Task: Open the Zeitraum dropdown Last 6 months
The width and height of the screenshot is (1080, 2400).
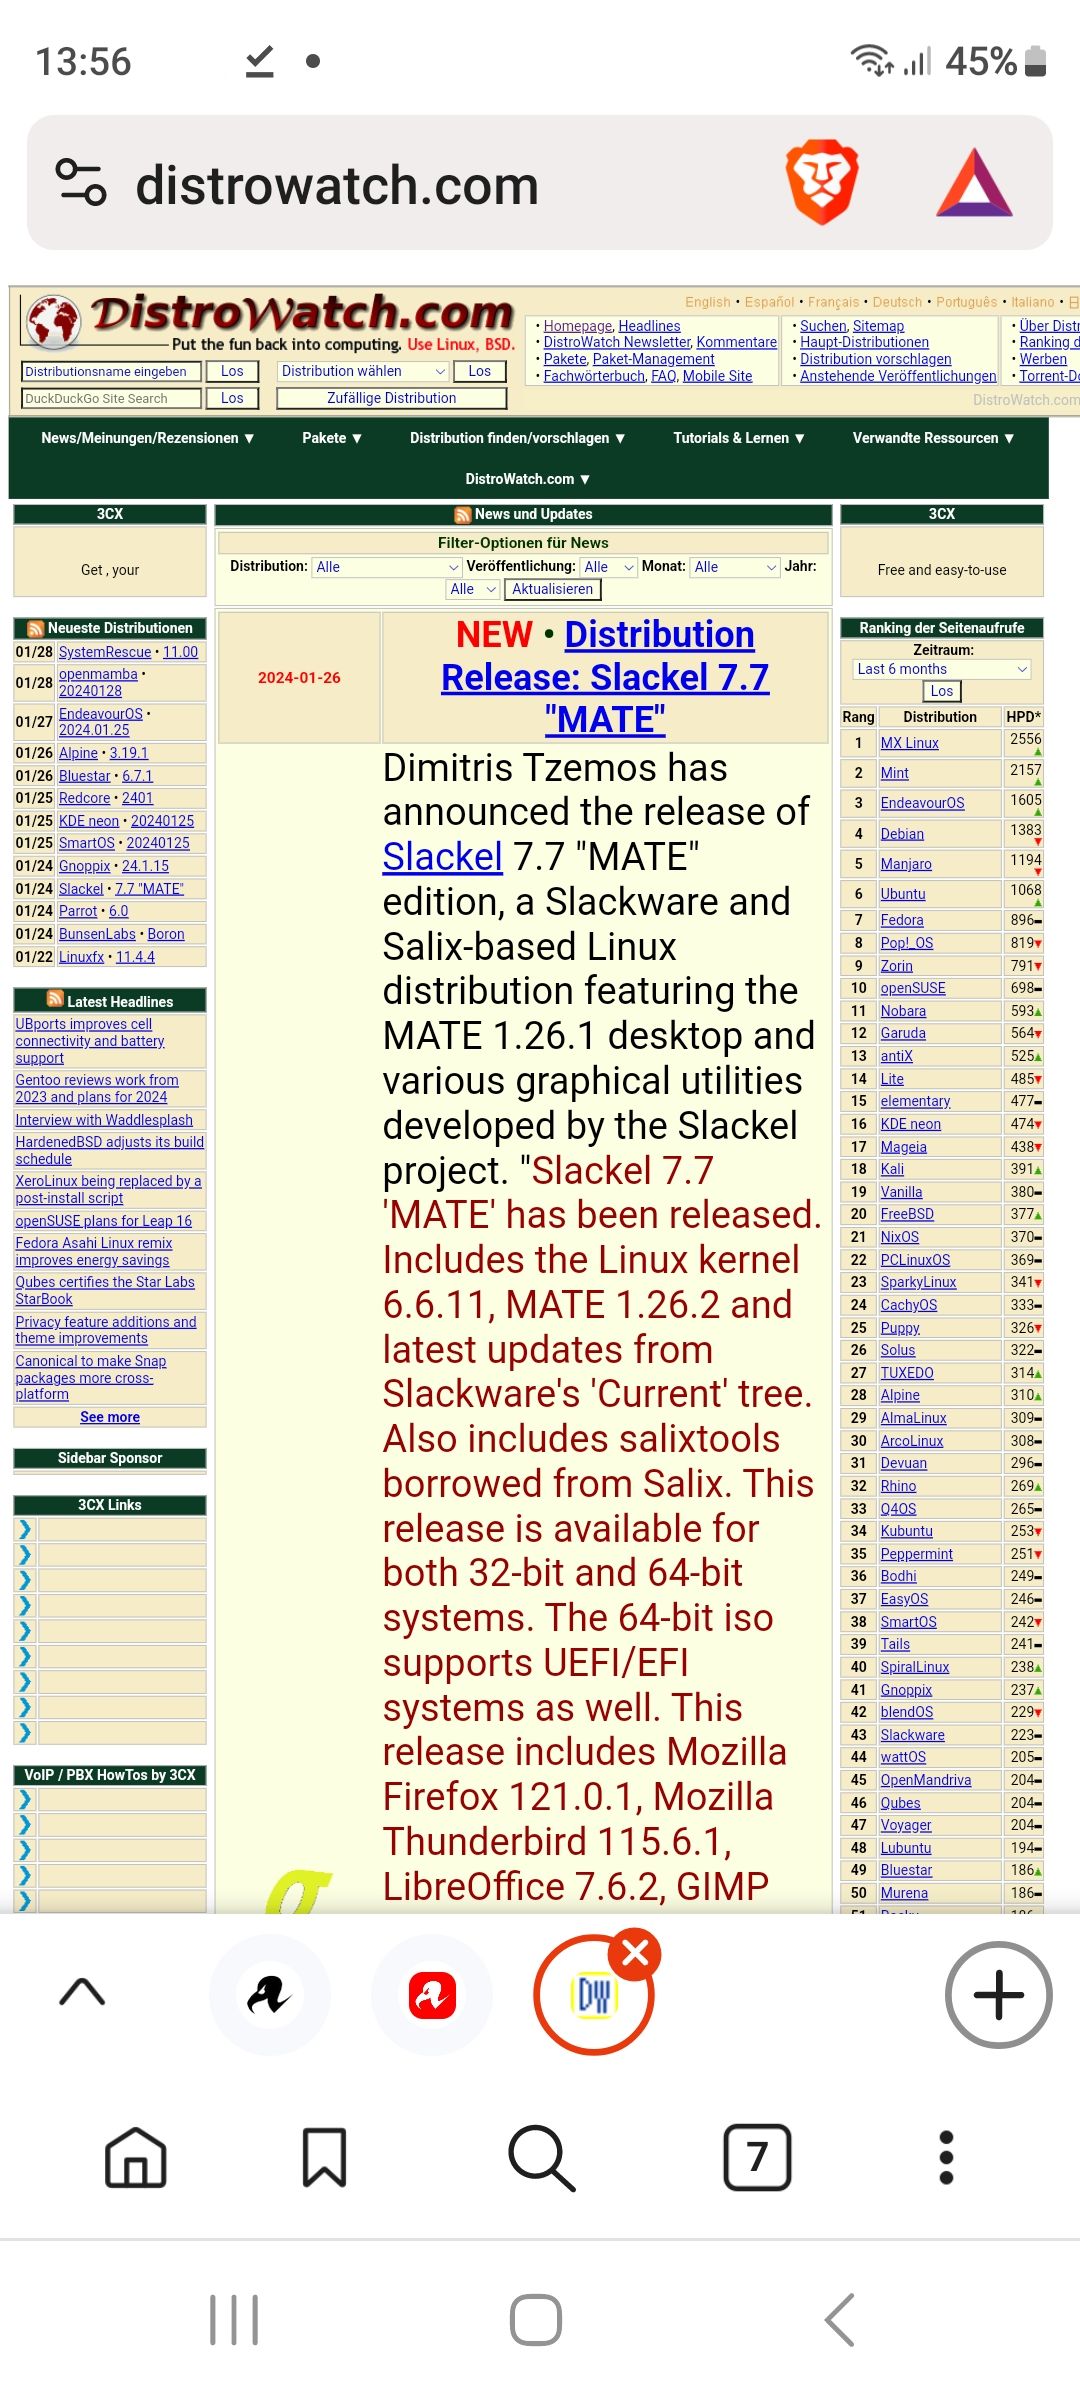Action: (x=942, y=669)
